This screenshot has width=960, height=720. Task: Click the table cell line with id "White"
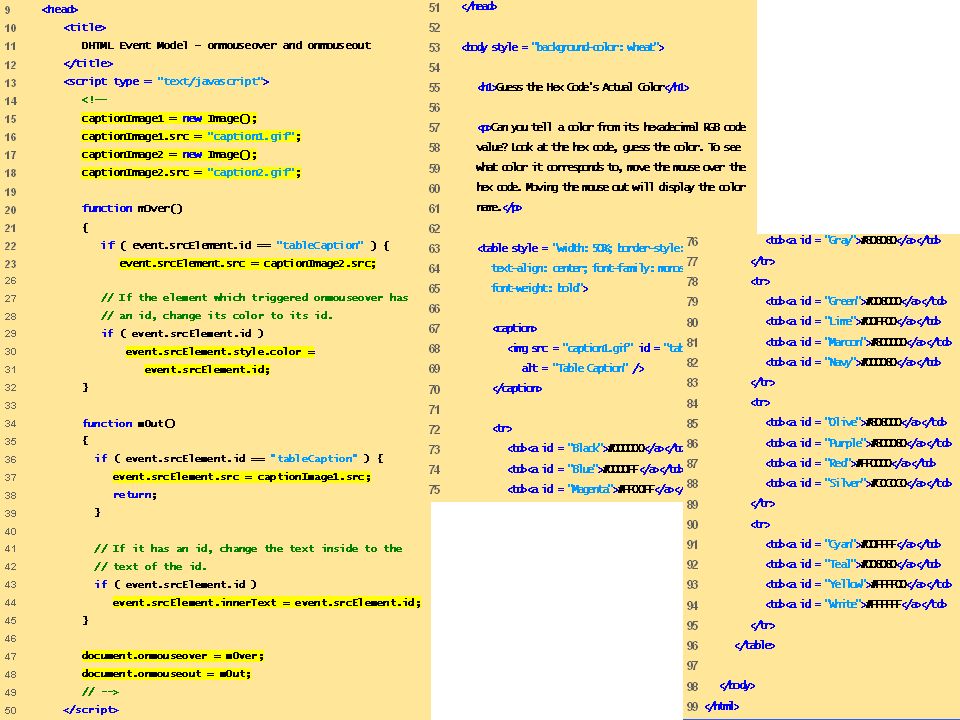point(856,604)
